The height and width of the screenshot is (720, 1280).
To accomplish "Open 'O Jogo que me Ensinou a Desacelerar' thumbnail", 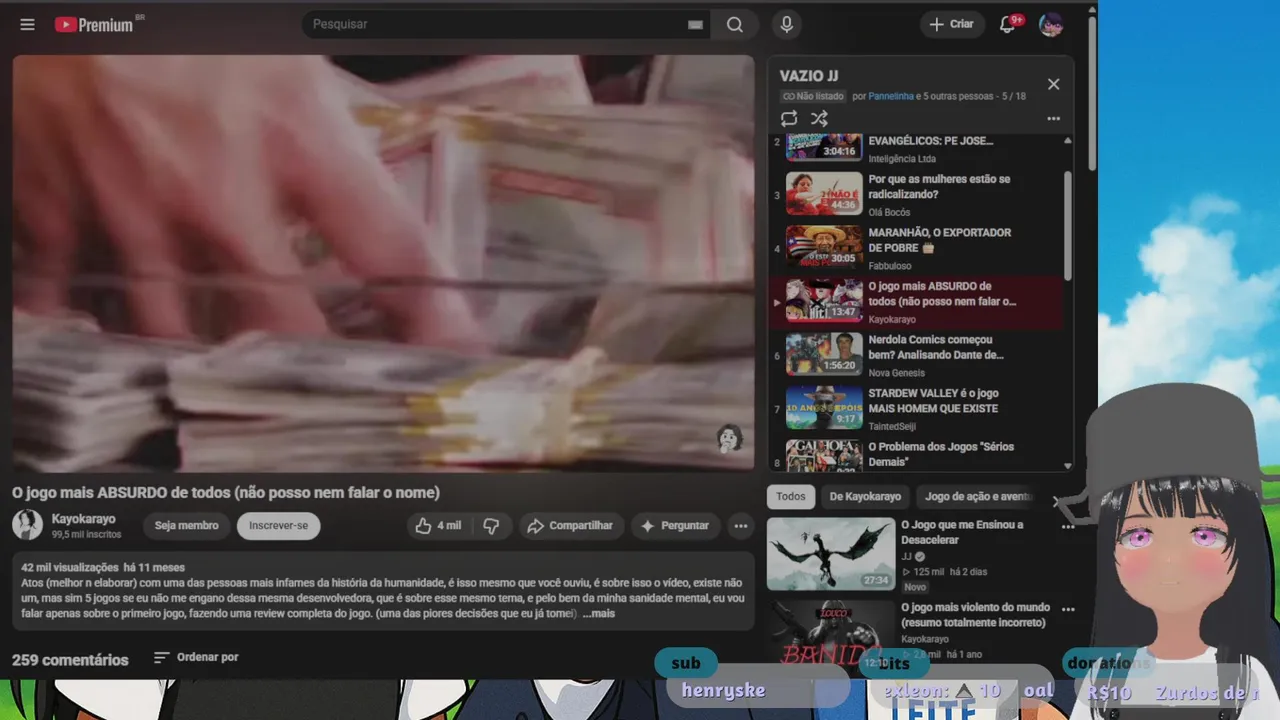I will [x=831, y=553].
